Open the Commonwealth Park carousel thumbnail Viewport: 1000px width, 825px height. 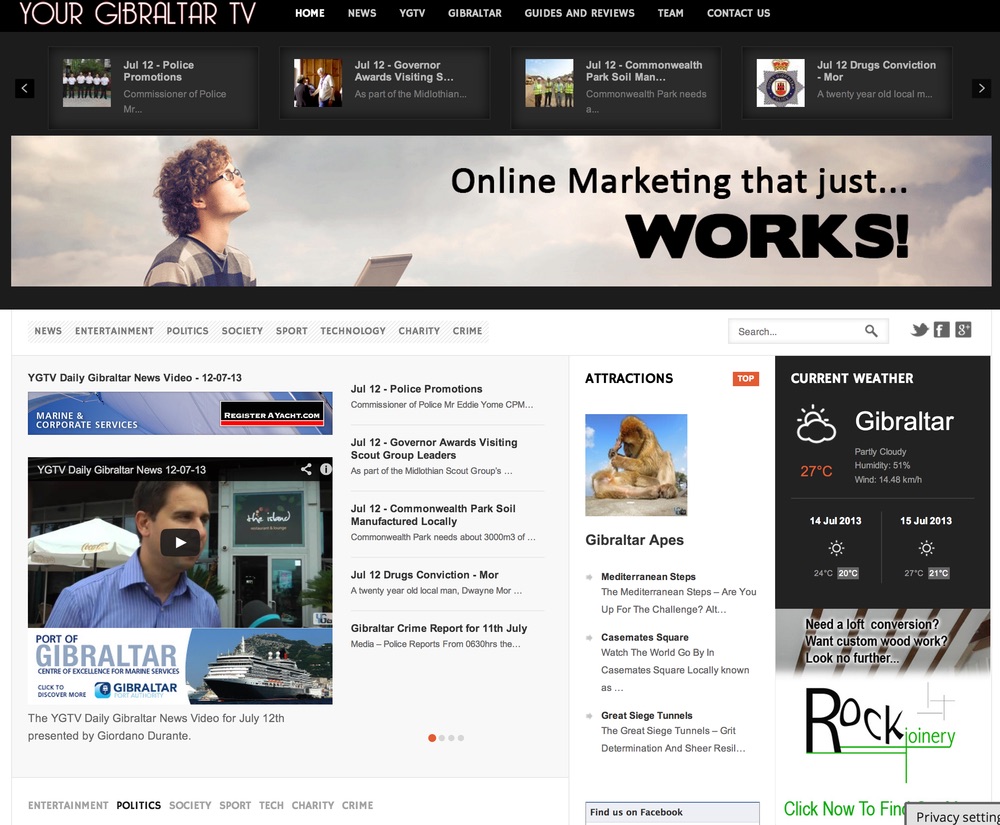pyautogui.click(x=549, y=82)
